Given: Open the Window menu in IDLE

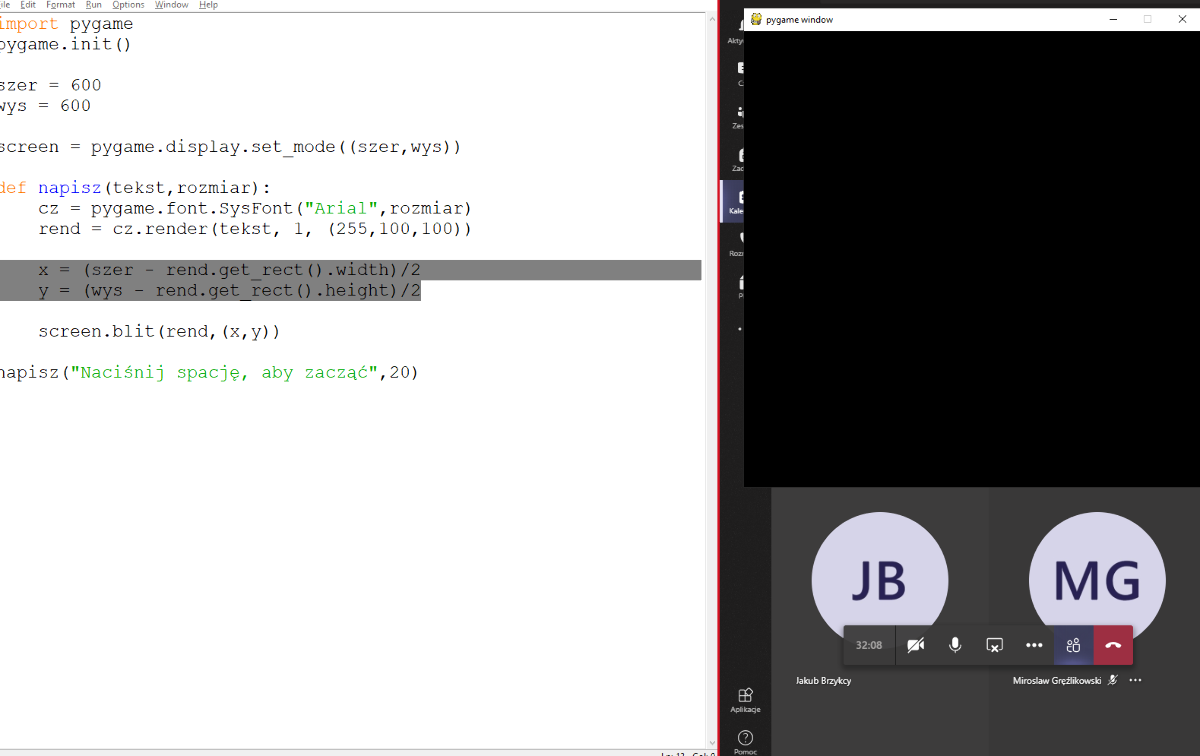Looking at the screenshot, I should click(x=171, y=5).
